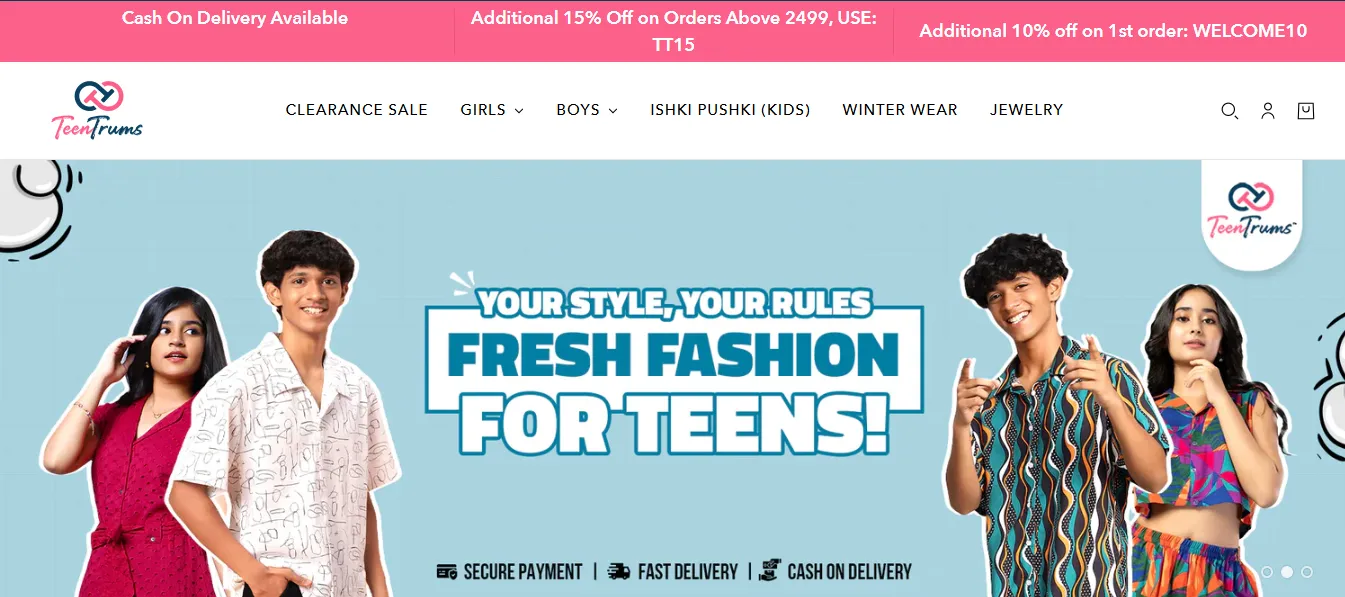The width and height of the screenshot is (1345, 597).
Task: Select the second carousel slide dot
Action: (x=1287, y=572)
